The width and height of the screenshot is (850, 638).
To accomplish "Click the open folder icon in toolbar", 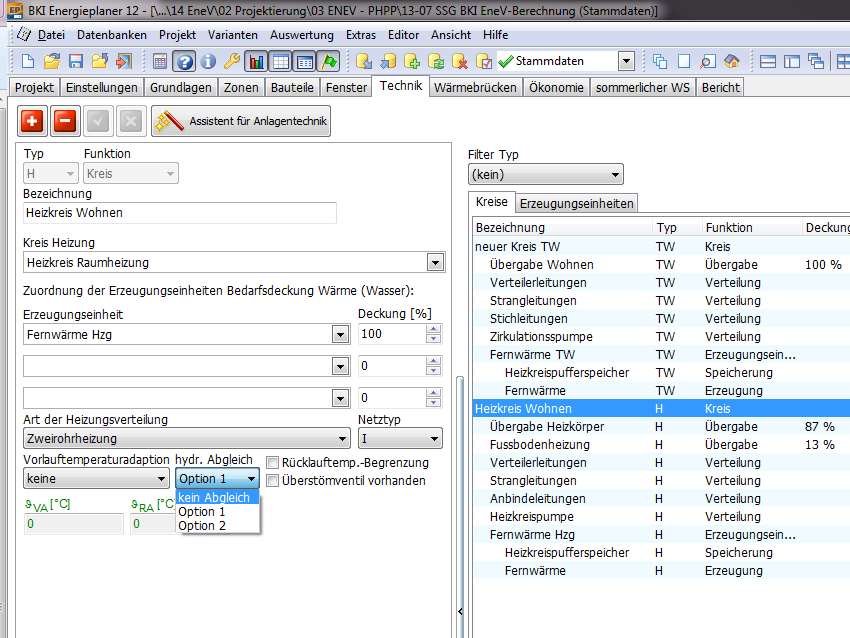I will pyautogui.click(x=51, y=61).
